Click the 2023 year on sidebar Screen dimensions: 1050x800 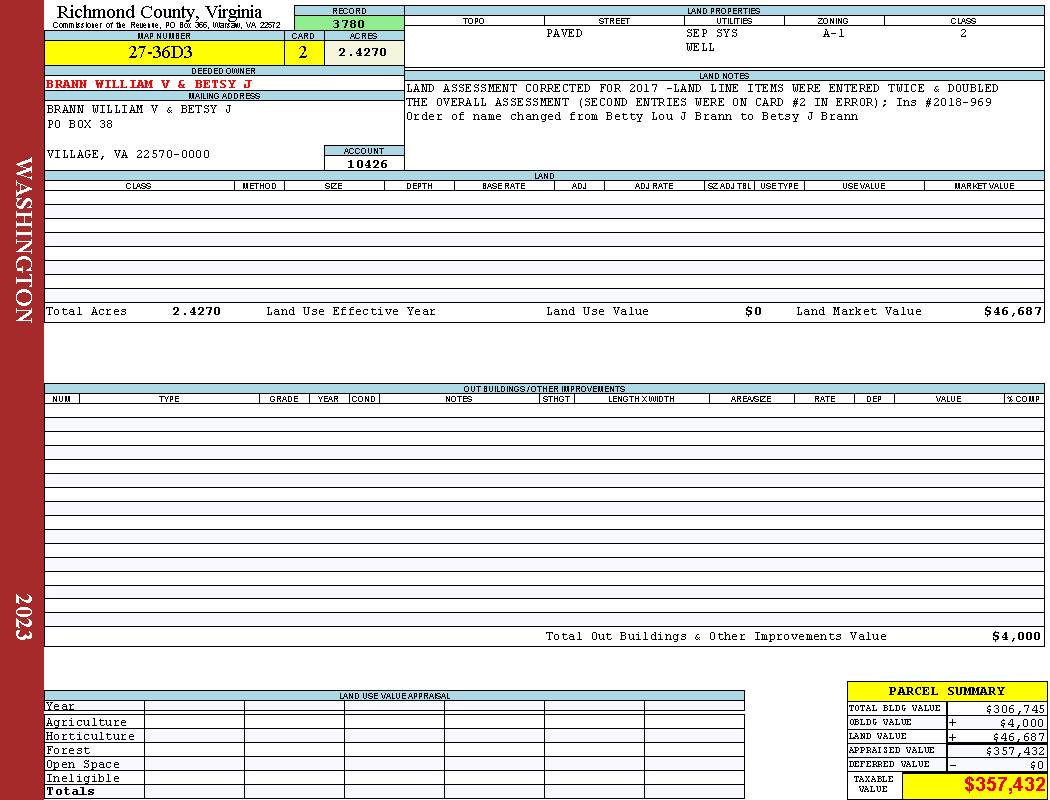pyautogui.click(x=23, y=617)
